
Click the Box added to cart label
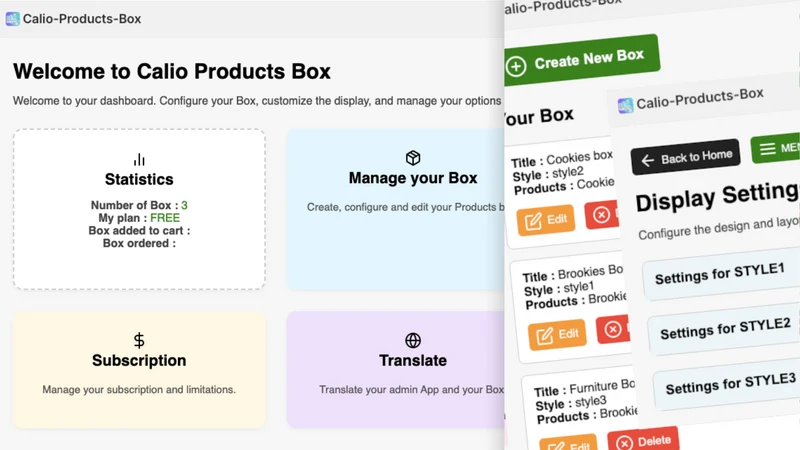pyautogui.click(x=139, y=231)
